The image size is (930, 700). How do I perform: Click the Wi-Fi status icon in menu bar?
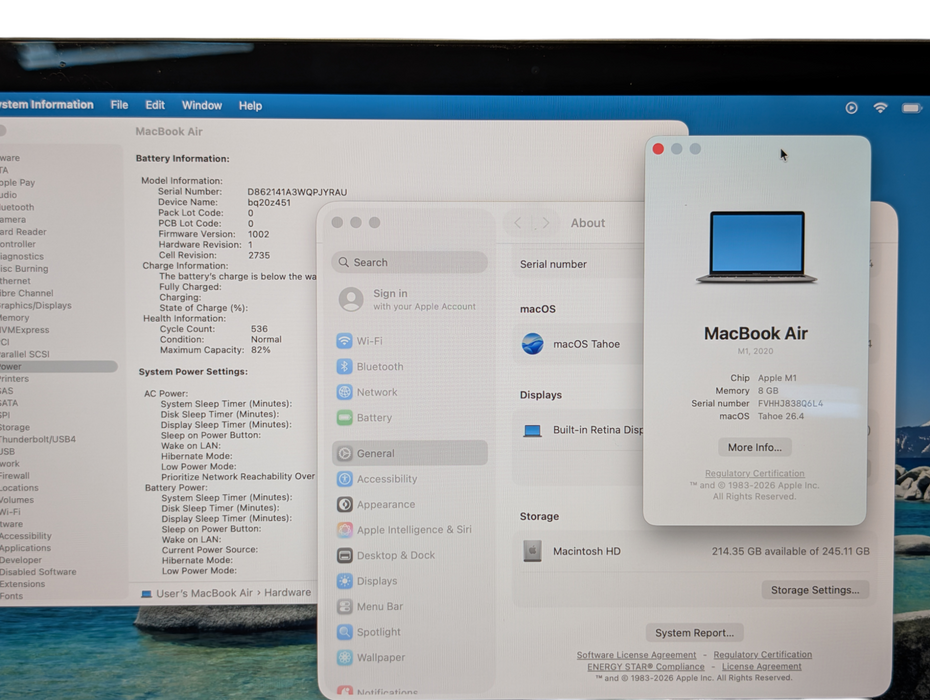(880, 107)
